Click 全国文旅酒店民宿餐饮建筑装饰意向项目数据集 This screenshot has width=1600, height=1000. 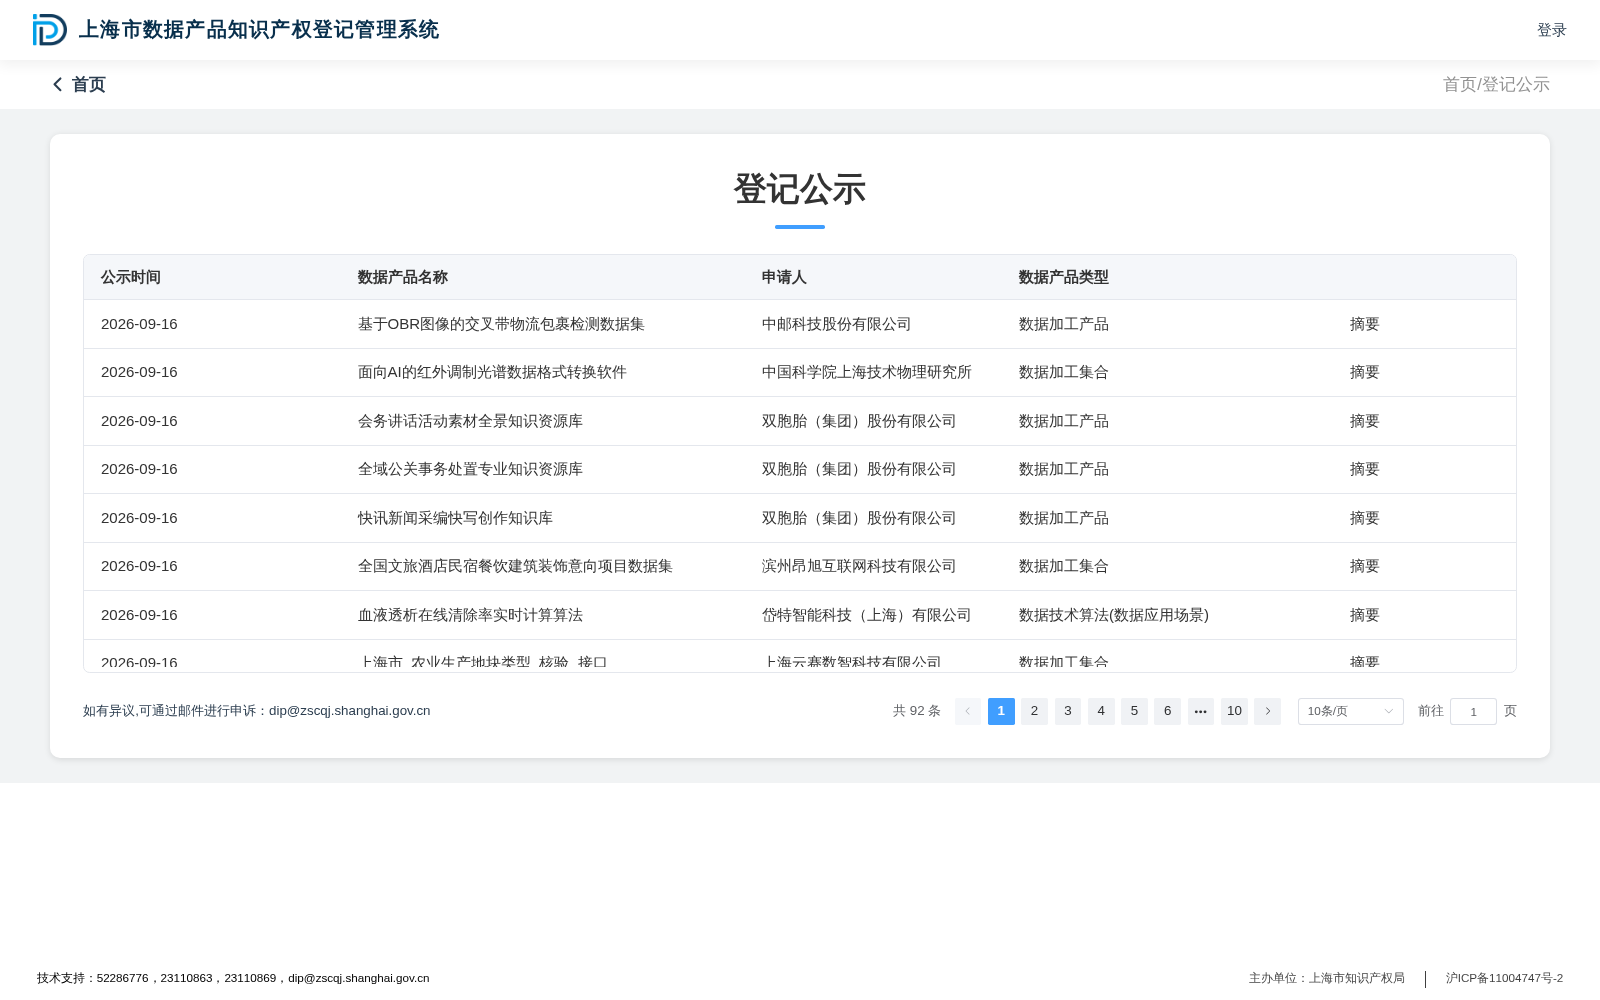515,566
